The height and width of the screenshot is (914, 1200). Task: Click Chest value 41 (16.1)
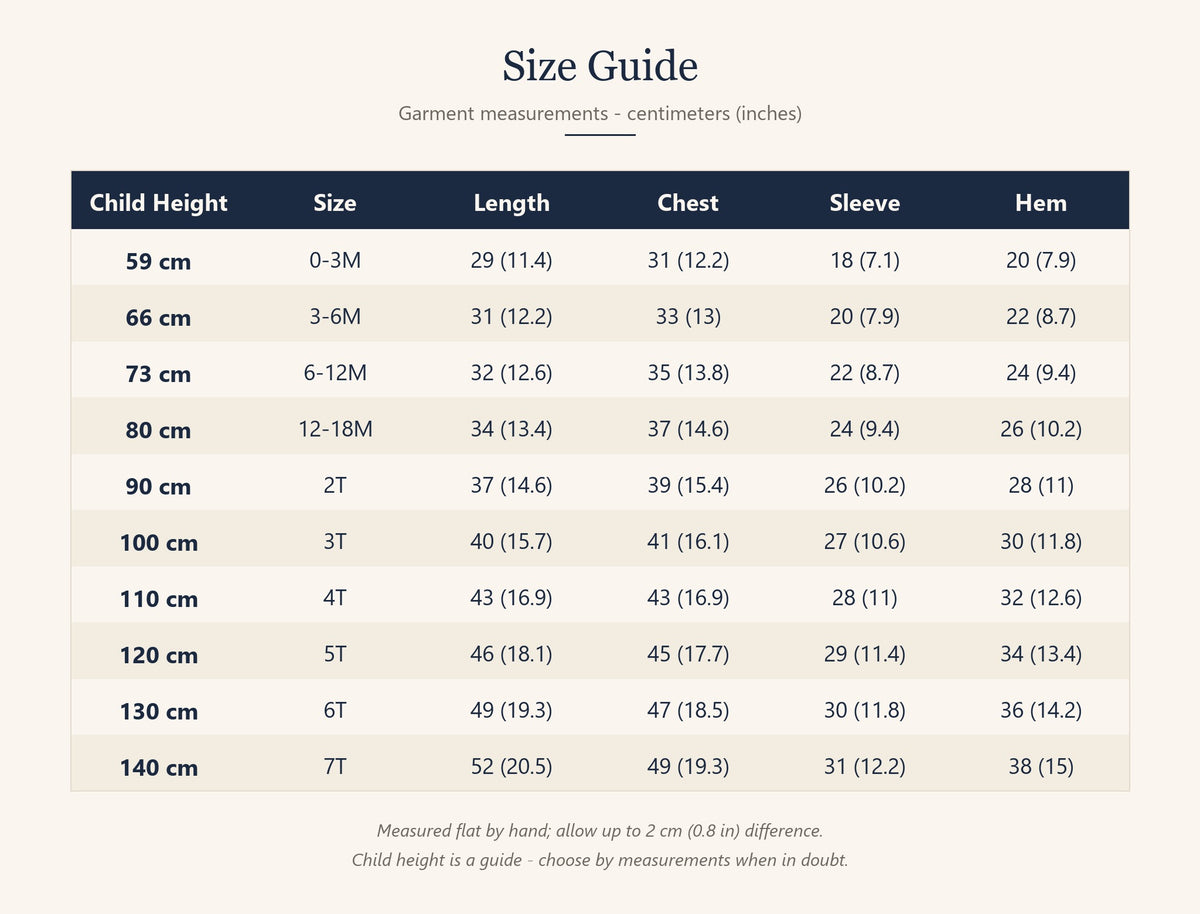pos(688,541)
